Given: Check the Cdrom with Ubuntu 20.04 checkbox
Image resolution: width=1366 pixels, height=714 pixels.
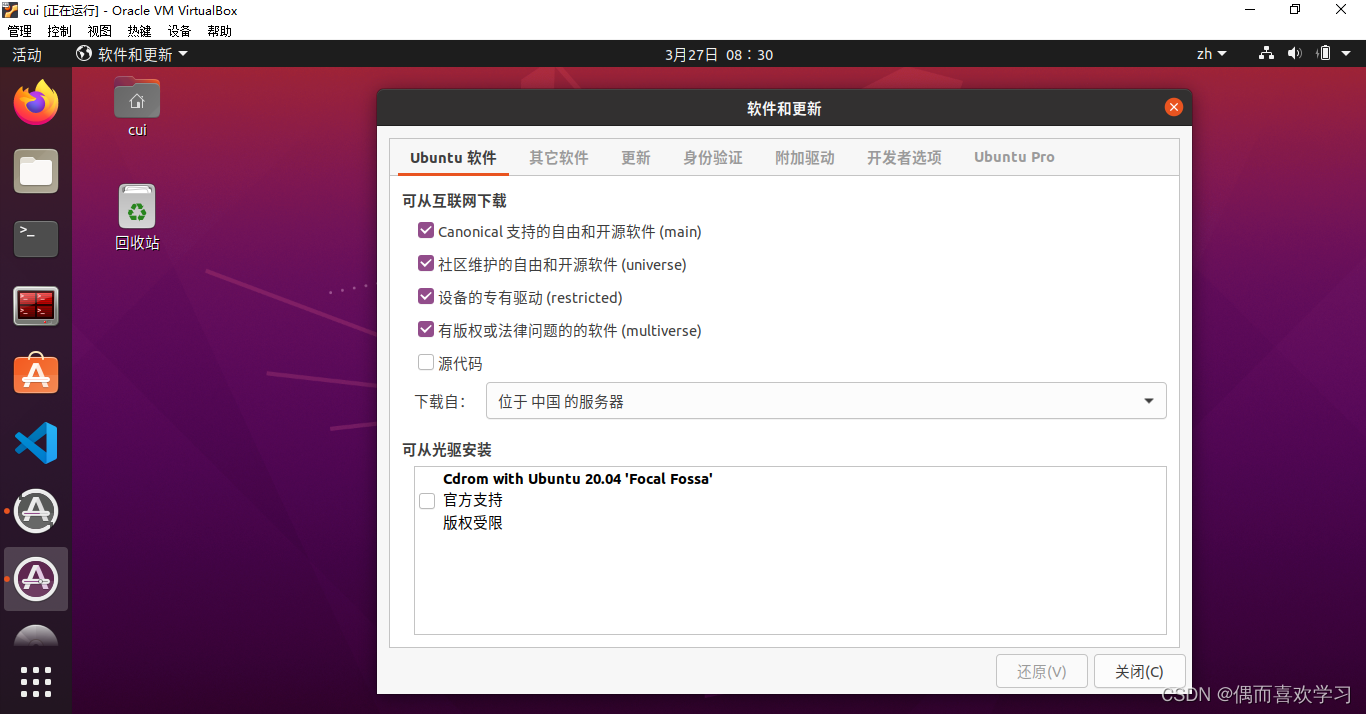Looking at the screenshot, I should (x=427, y=501).
